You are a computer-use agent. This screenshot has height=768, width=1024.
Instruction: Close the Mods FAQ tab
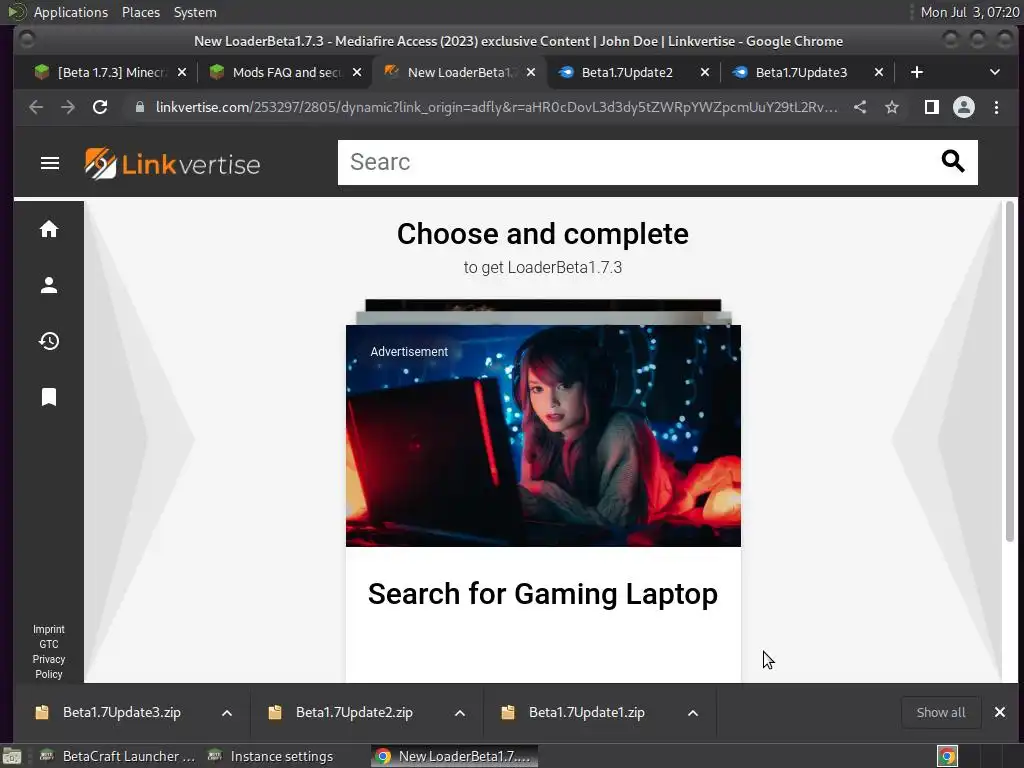point(357,72)
